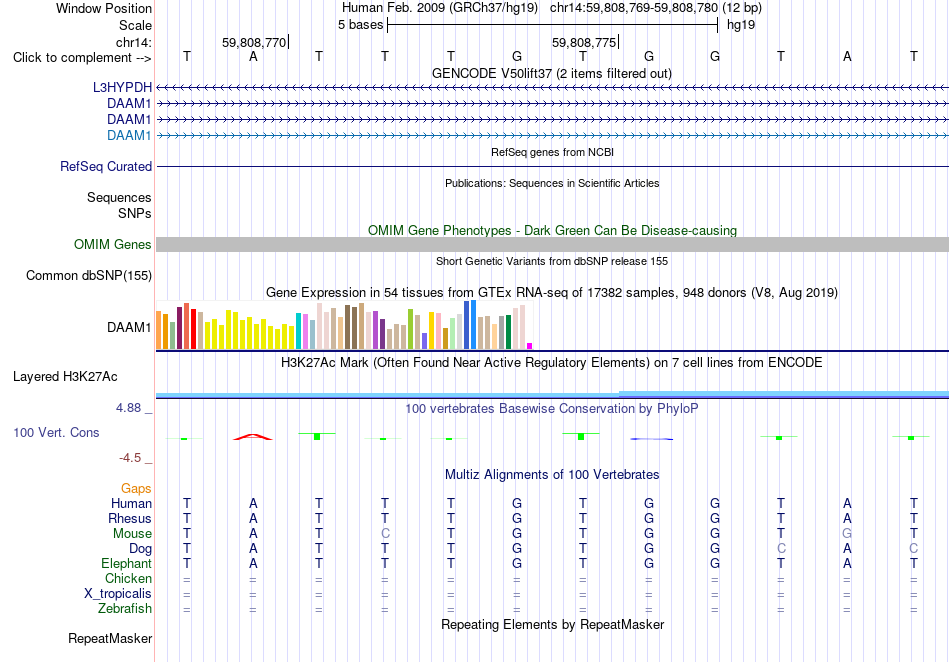Click 'Short Genetic Variants from dbSNP release 155'
This screenshot has height=662, width=950.
coord(552,261)
